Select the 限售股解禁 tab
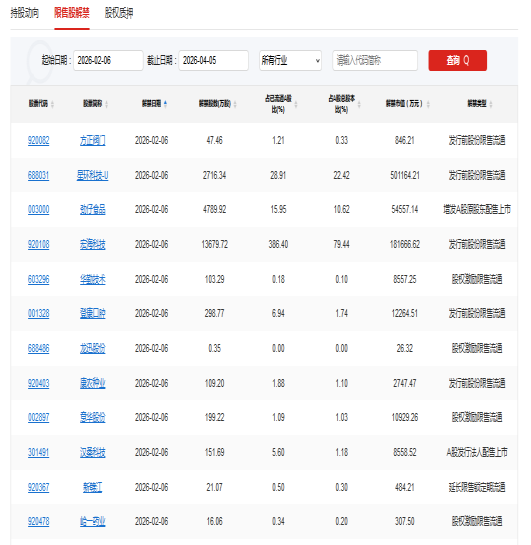This screenshot has height=545, width=531. click(72, 13)
